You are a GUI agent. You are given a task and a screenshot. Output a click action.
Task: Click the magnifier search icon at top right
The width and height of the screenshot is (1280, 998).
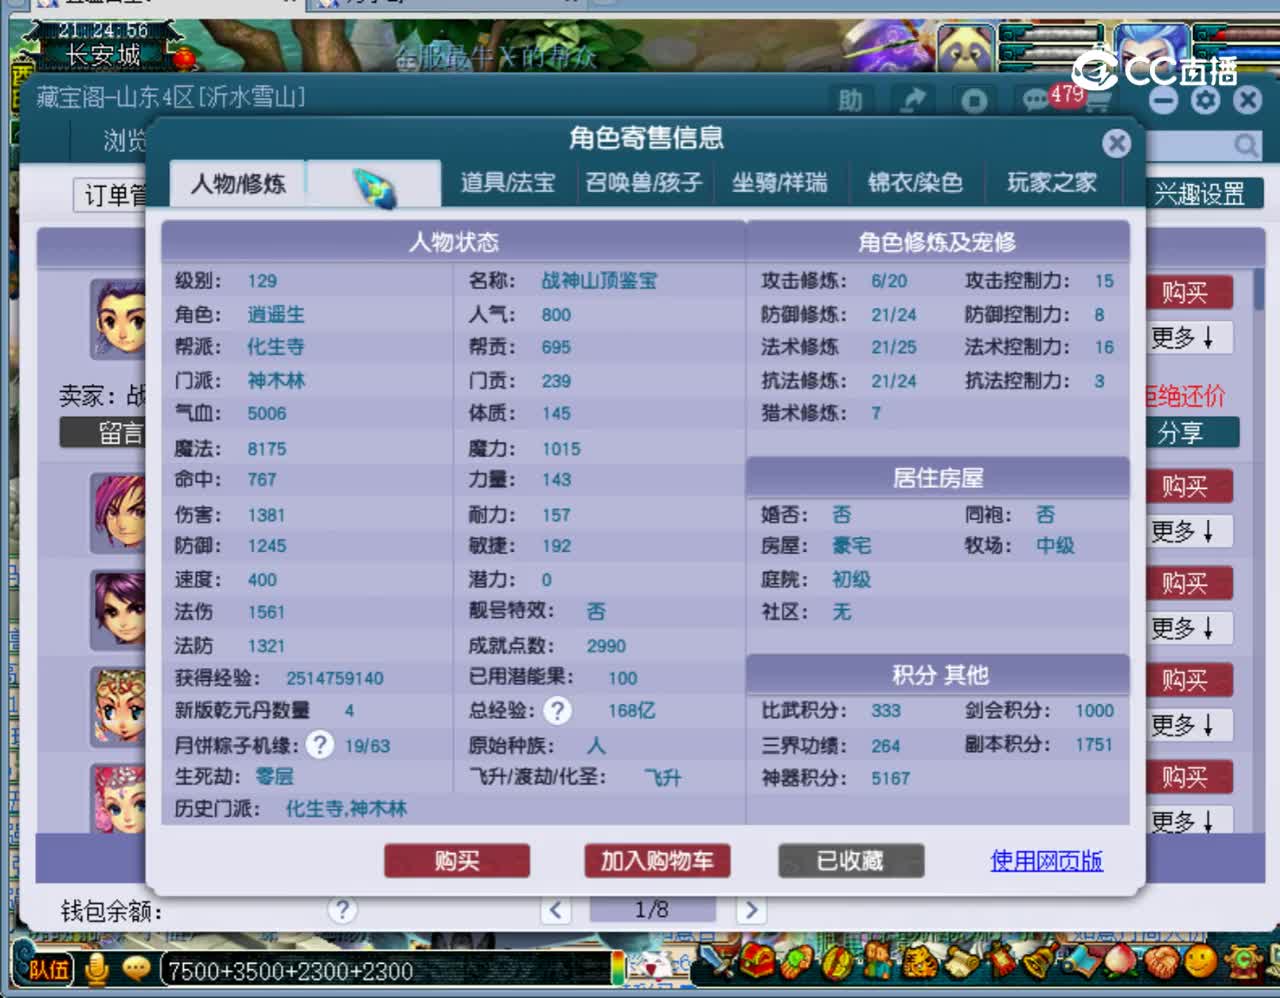pos(1246,146)
